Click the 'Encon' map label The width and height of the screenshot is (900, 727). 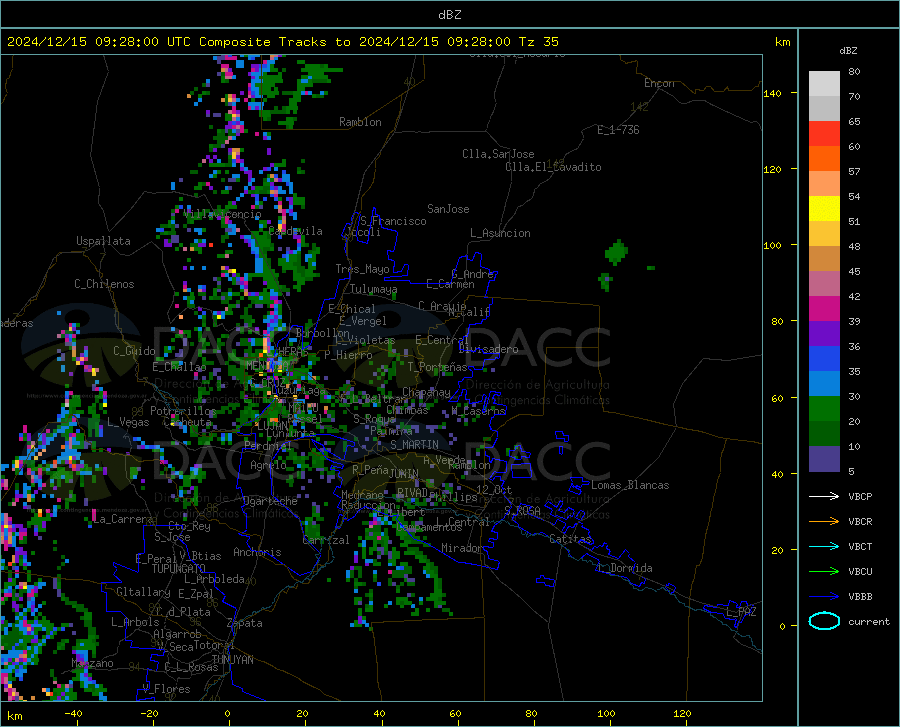coord(659,83)
